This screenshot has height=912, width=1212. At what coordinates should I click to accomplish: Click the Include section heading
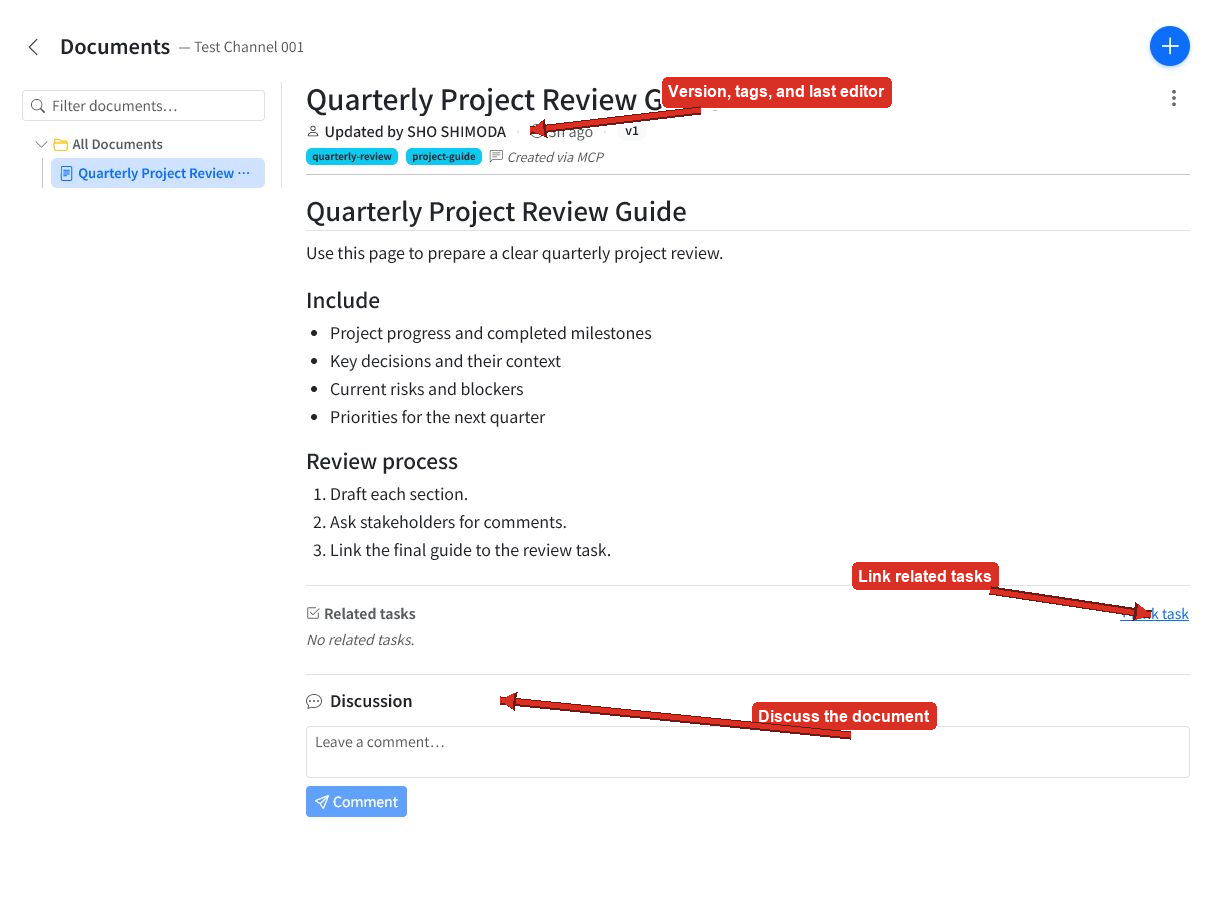[343, 300]
